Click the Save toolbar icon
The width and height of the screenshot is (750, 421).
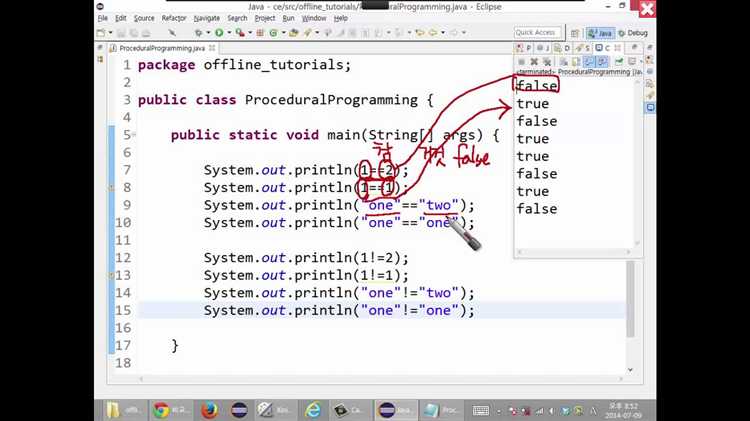click(120, 33)
